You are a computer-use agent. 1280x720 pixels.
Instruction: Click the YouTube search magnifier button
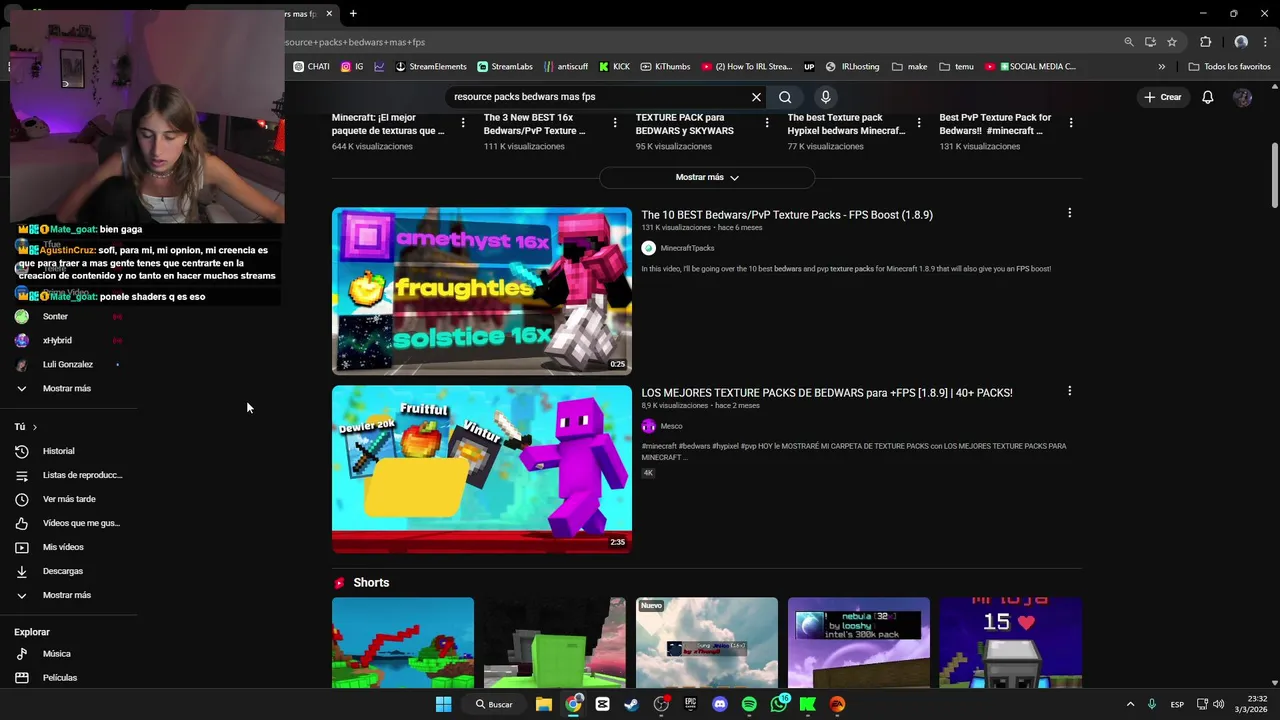(785, 97)
